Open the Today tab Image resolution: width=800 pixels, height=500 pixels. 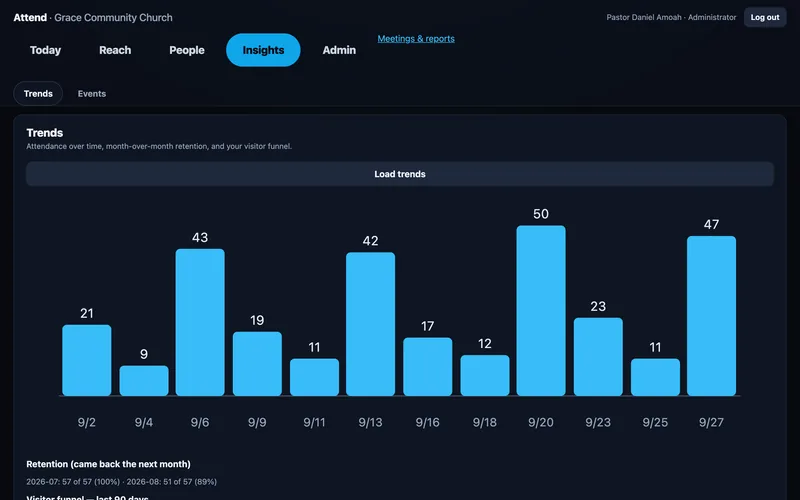click(45, 50)
